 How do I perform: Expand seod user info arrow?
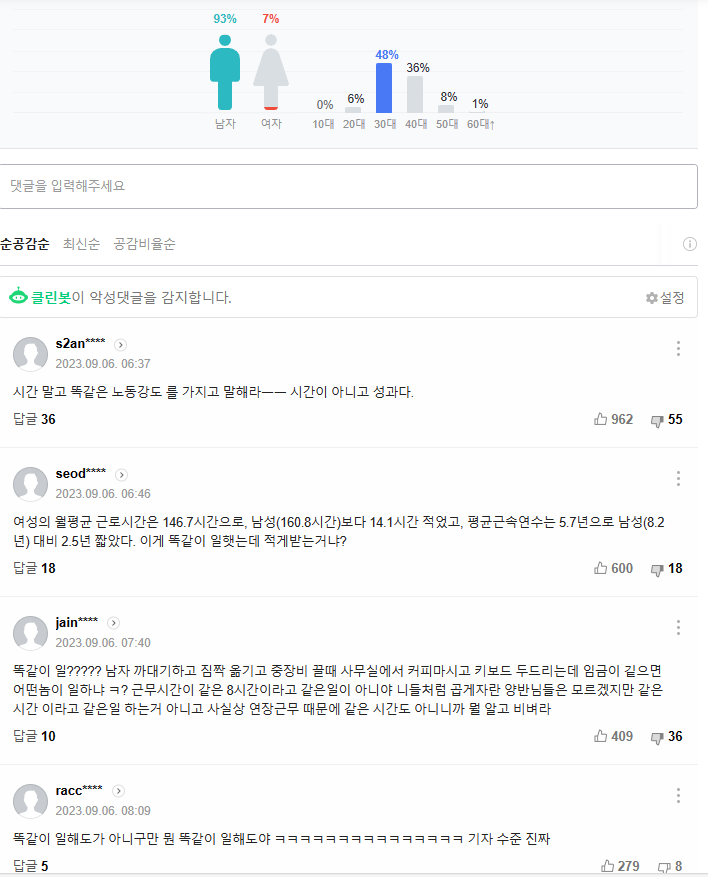pos(122,474)
